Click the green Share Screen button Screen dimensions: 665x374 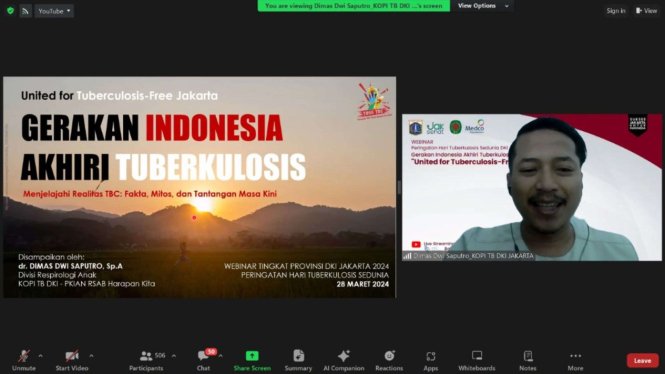(252, 360)
